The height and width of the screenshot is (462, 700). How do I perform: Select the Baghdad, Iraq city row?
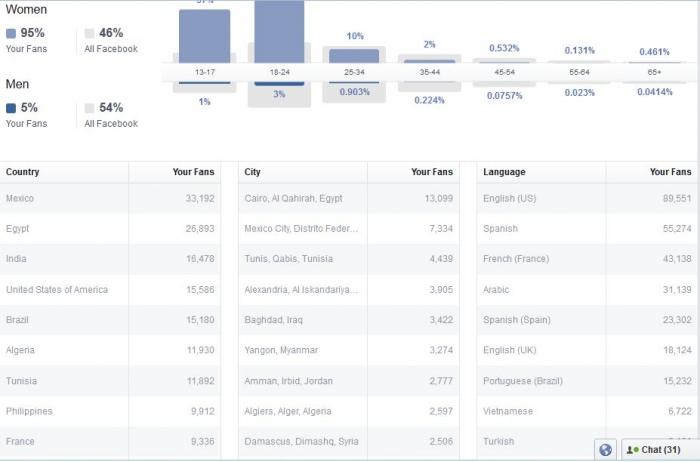click(x=349, y=320)
